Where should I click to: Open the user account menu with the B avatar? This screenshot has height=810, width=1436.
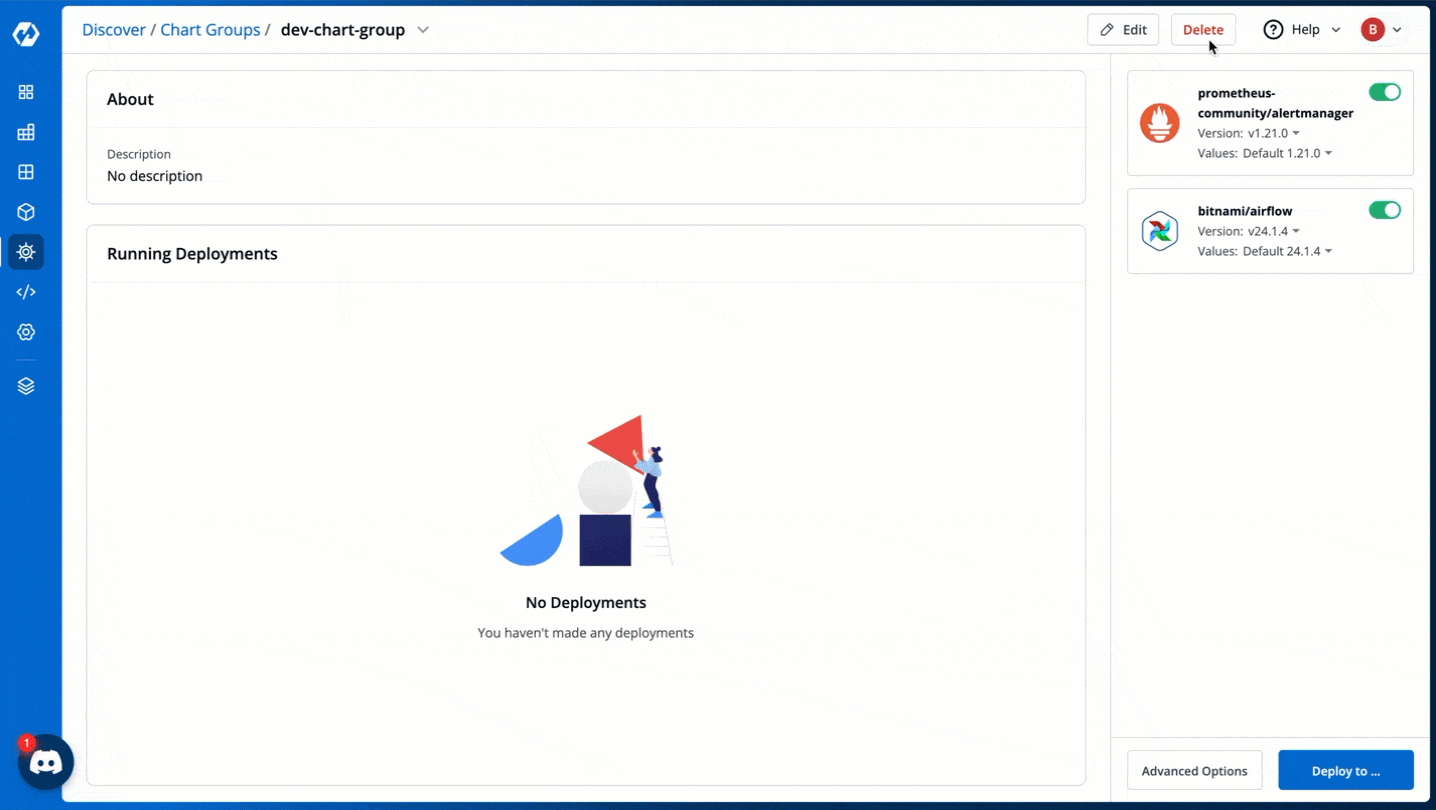click(x=1381, y=29)
